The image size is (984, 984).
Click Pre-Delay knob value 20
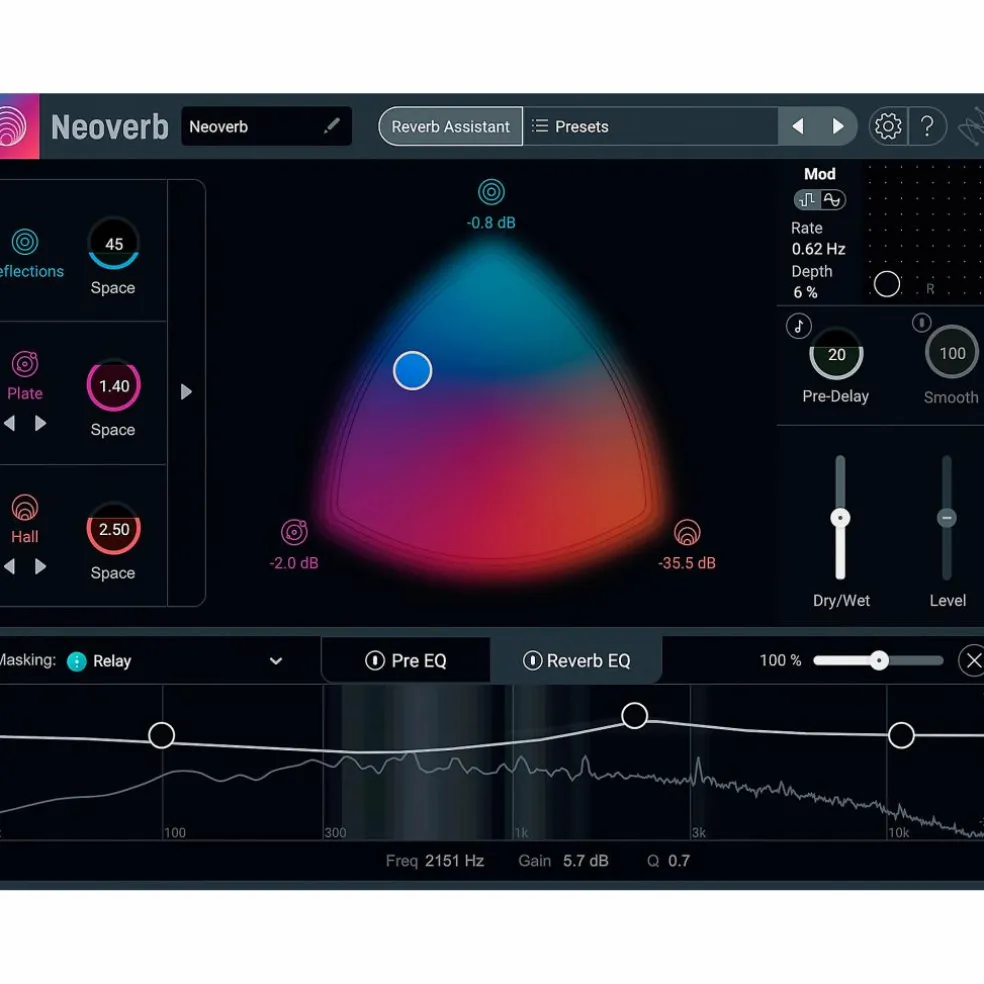836,354
